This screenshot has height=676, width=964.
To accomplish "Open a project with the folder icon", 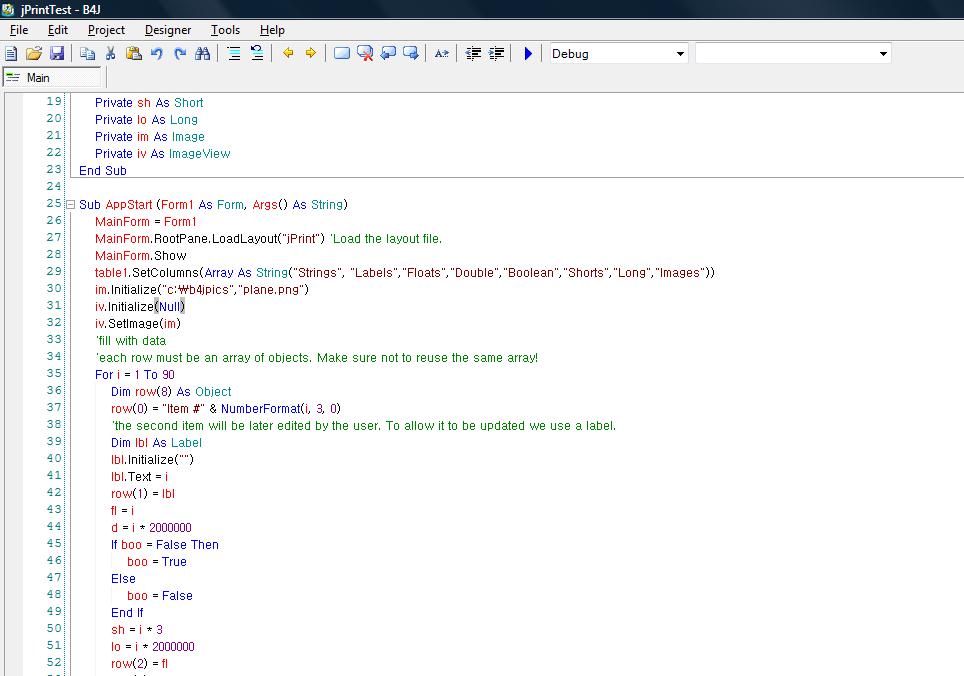I will coord(34,54).
